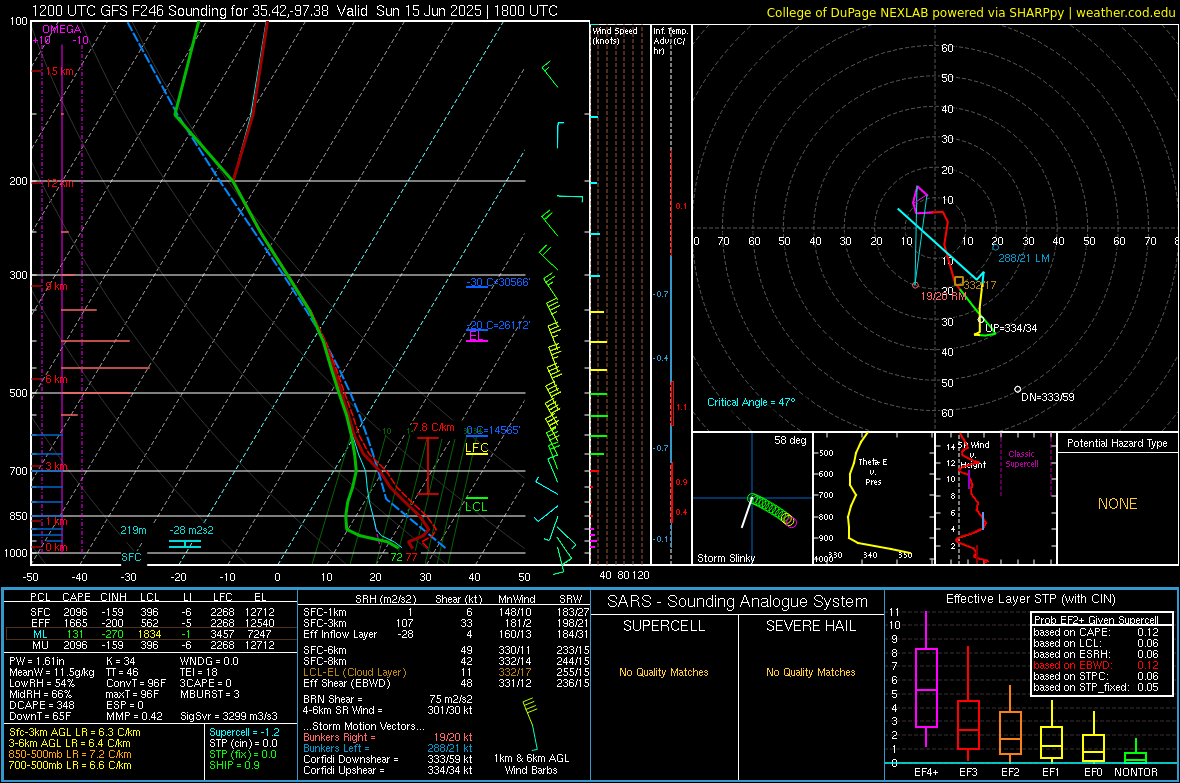Click the 58 deg slinky tilt value
This screenshot has height=783, width=1180.
click(x=790, y=440)
